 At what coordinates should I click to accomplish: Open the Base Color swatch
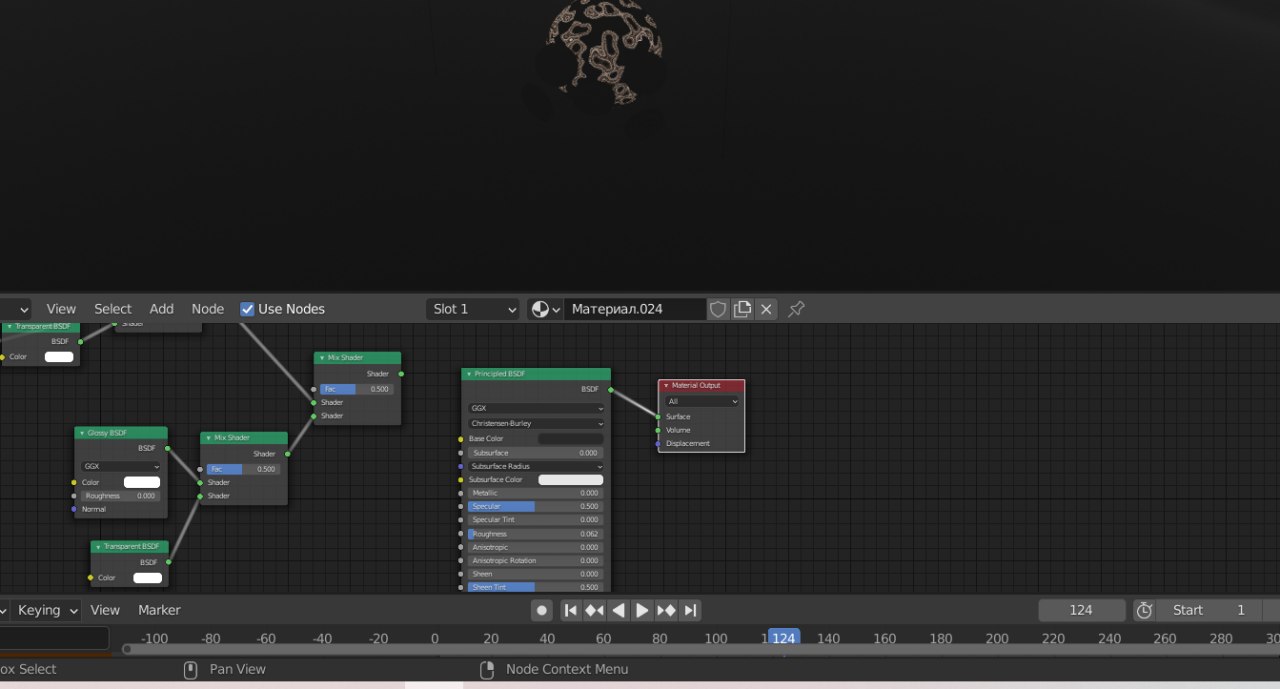pyautogui.click(x=571, y=439)
